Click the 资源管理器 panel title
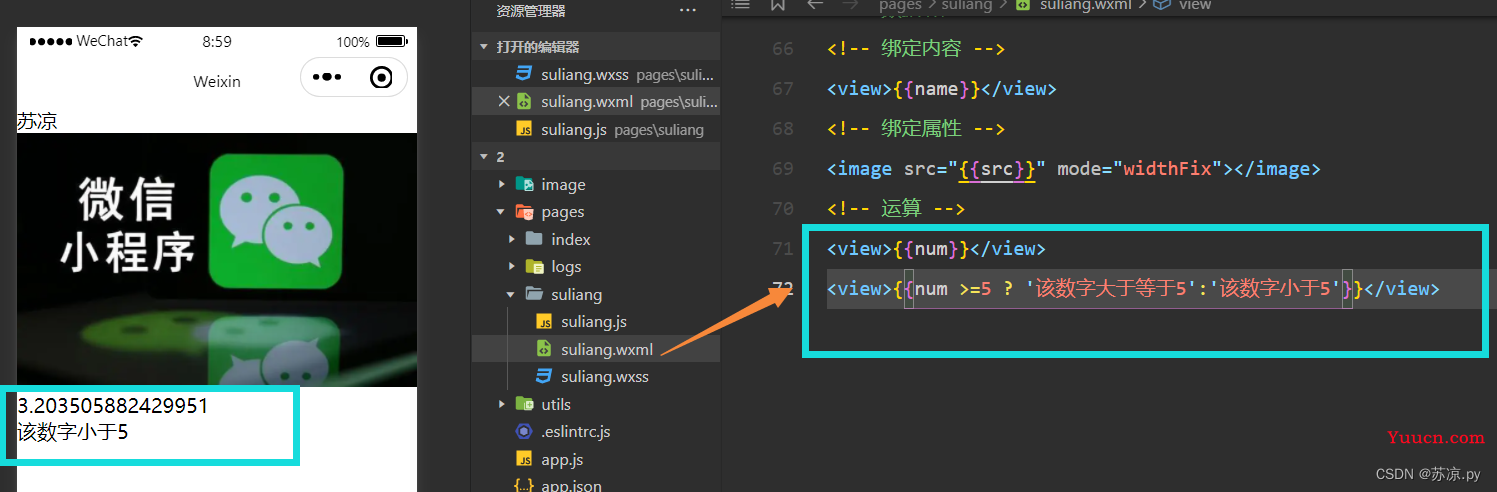This screenshot has width=1497, height=492. click(x=531, y=11)
